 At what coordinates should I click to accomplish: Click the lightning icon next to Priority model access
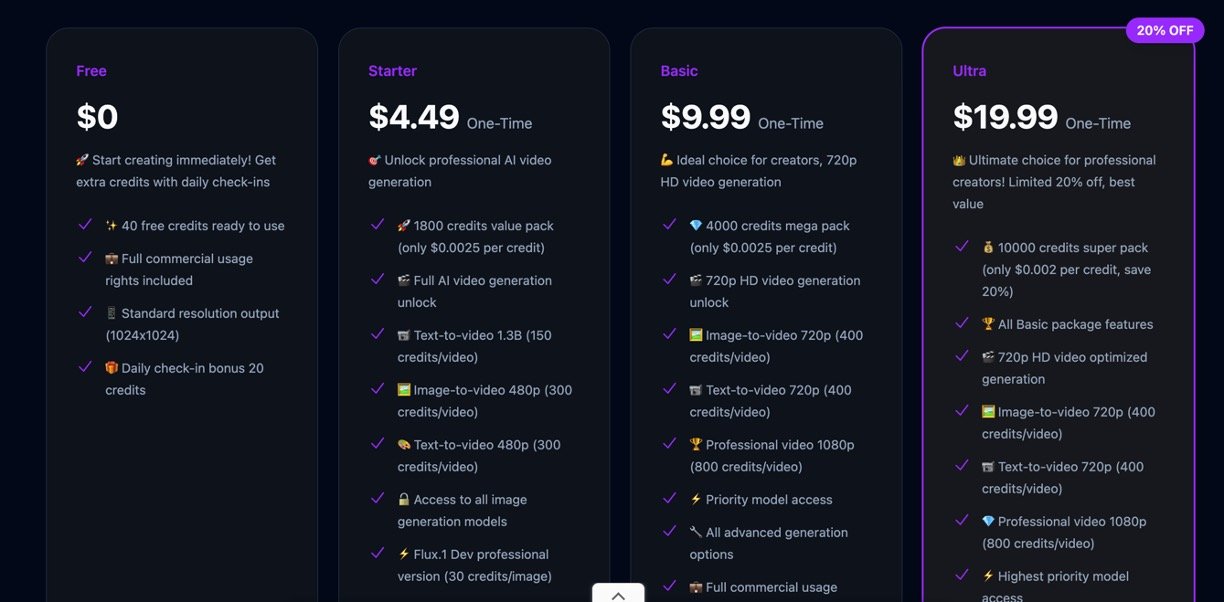tap(696, 500)
